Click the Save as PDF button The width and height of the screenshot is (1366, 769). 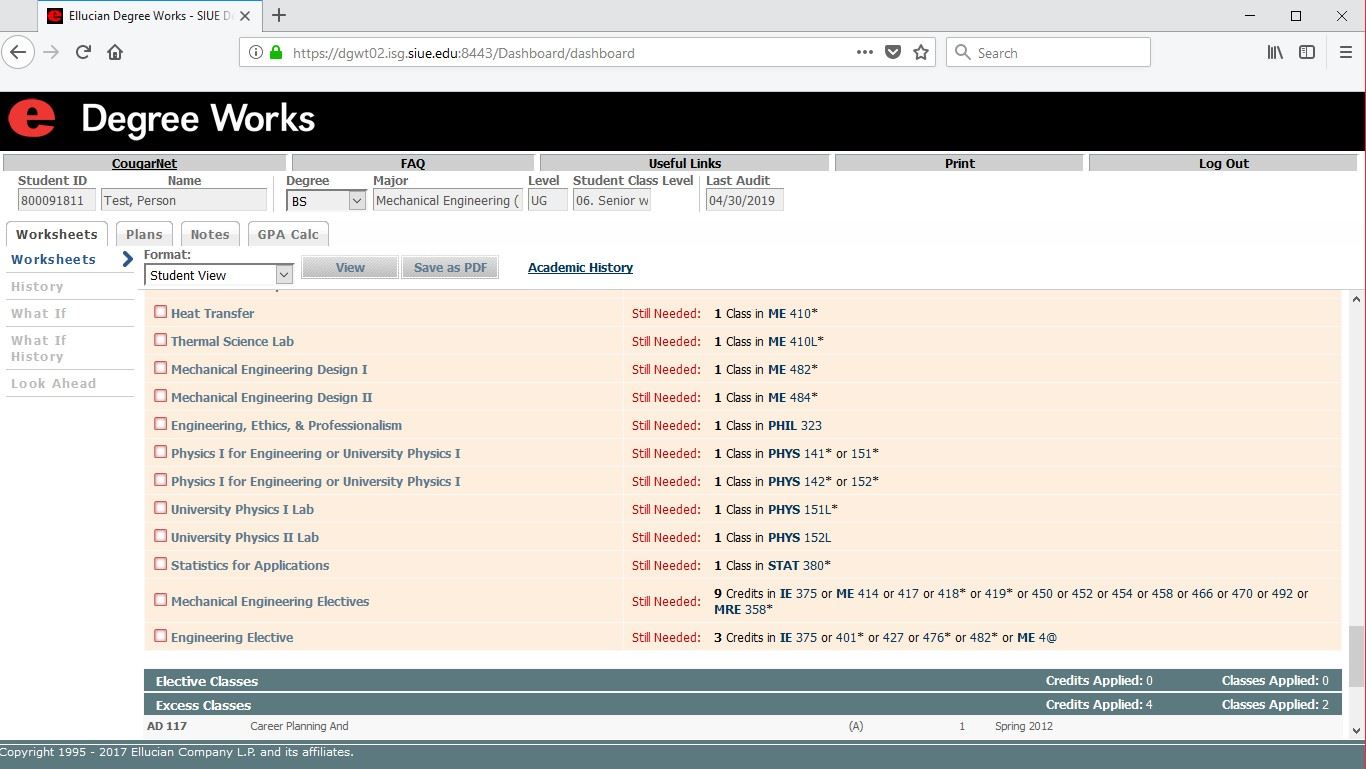pyautogui.click(x=450, y=267)
